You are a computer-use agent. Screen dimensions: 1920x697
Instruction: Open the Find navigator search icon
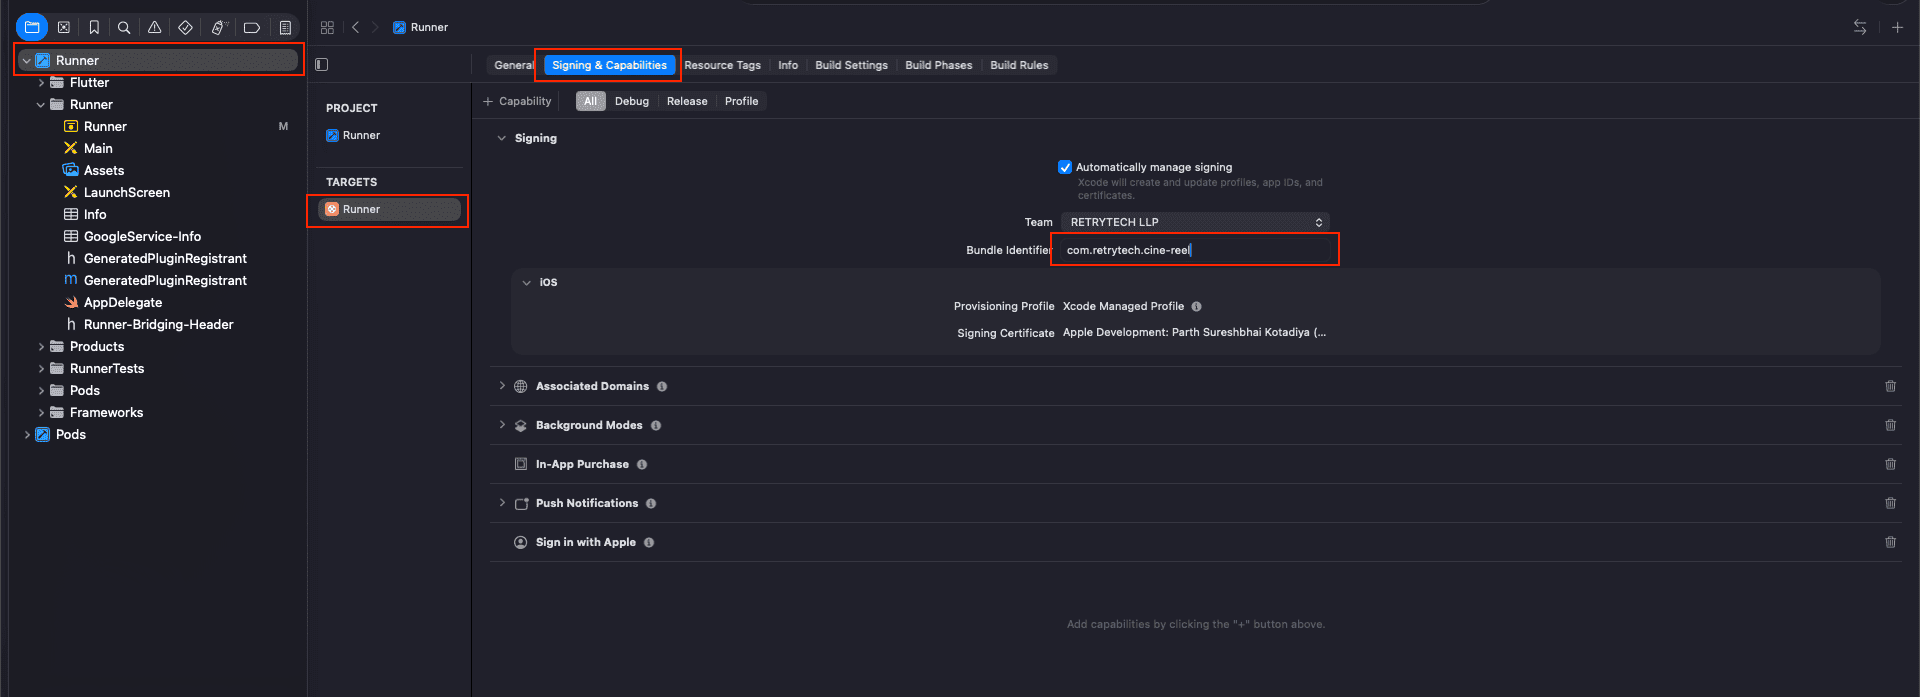[x=124, y=28]
